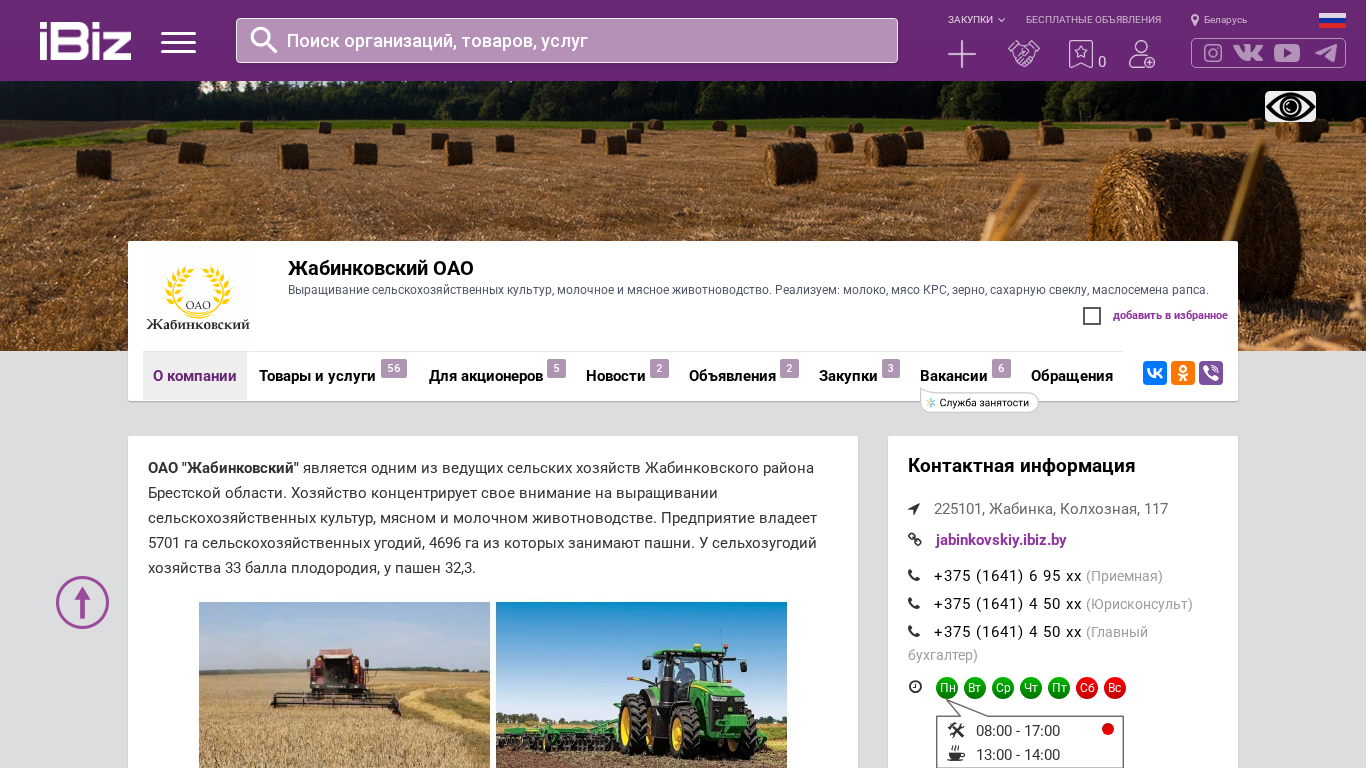
Task: Click the plus add icon
Action: click(x=962, y=54)
